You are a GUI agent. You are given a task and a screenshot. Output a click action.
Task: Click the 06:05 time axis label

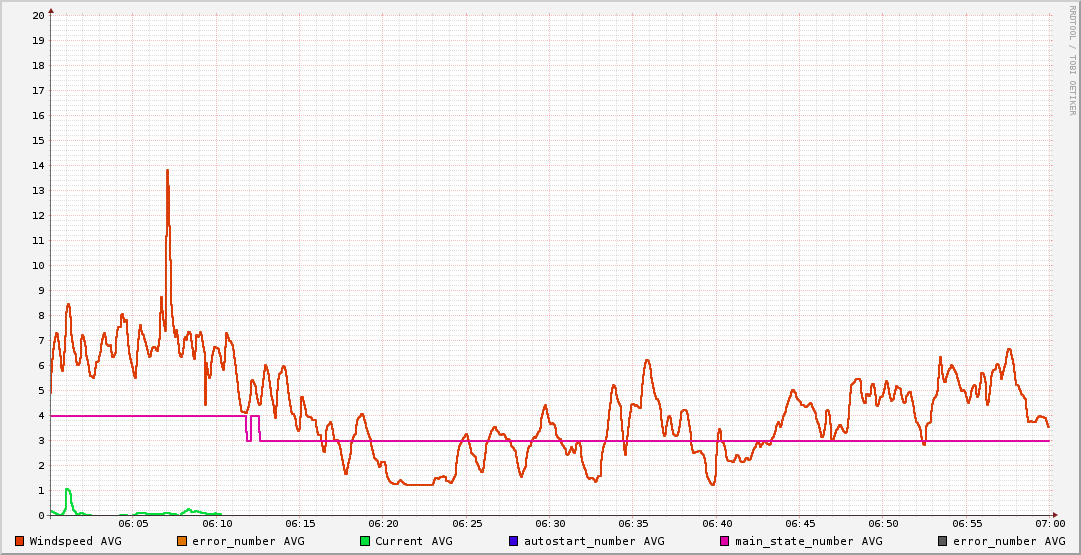click(133, 523)
